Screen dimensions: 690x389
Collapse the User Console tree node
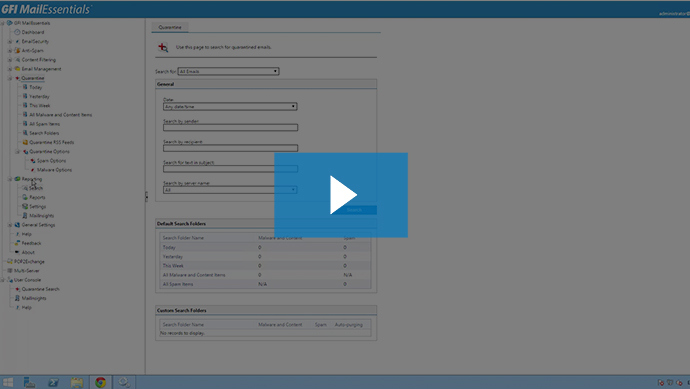coord(2,280)
